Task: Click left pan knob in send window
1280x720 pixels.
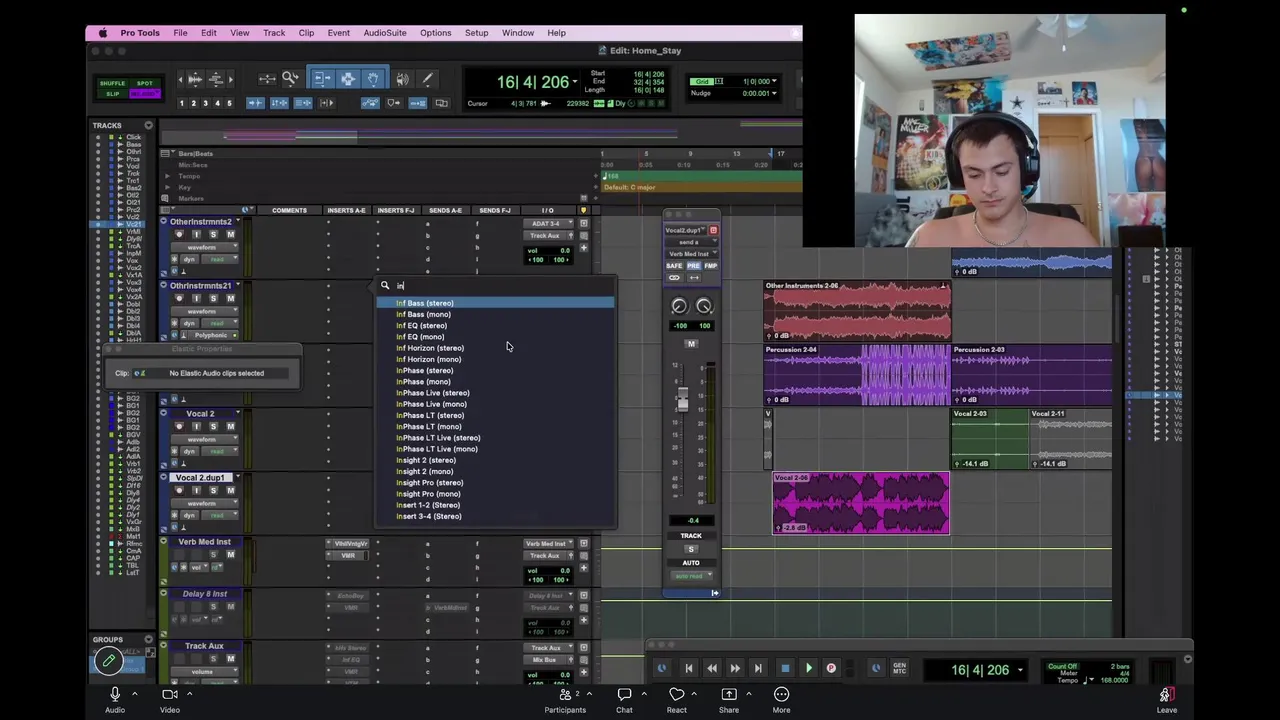Action: pos(679,307)
